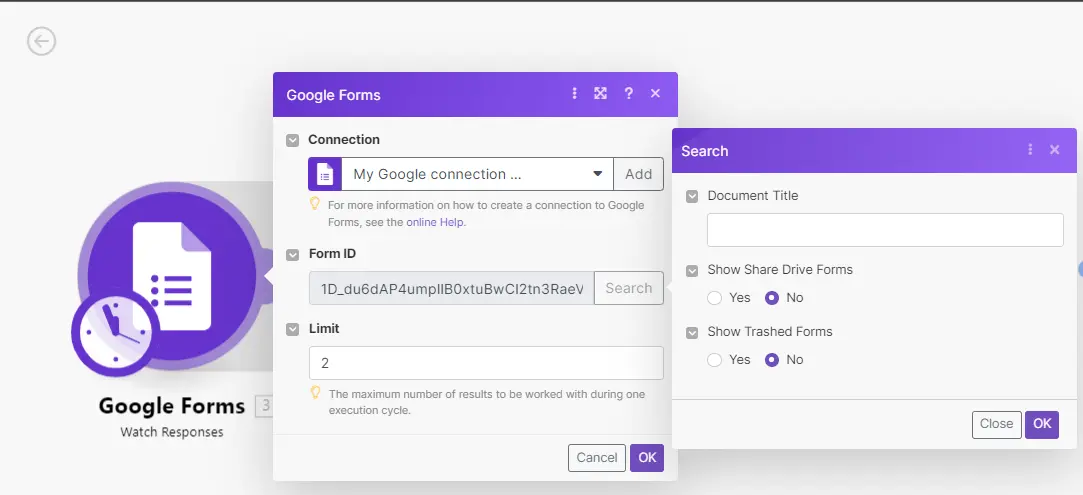This screenshot has width=1083, height=495.
Task: Cancel the Google Forms dialog
Action: [x=597, y=458]
